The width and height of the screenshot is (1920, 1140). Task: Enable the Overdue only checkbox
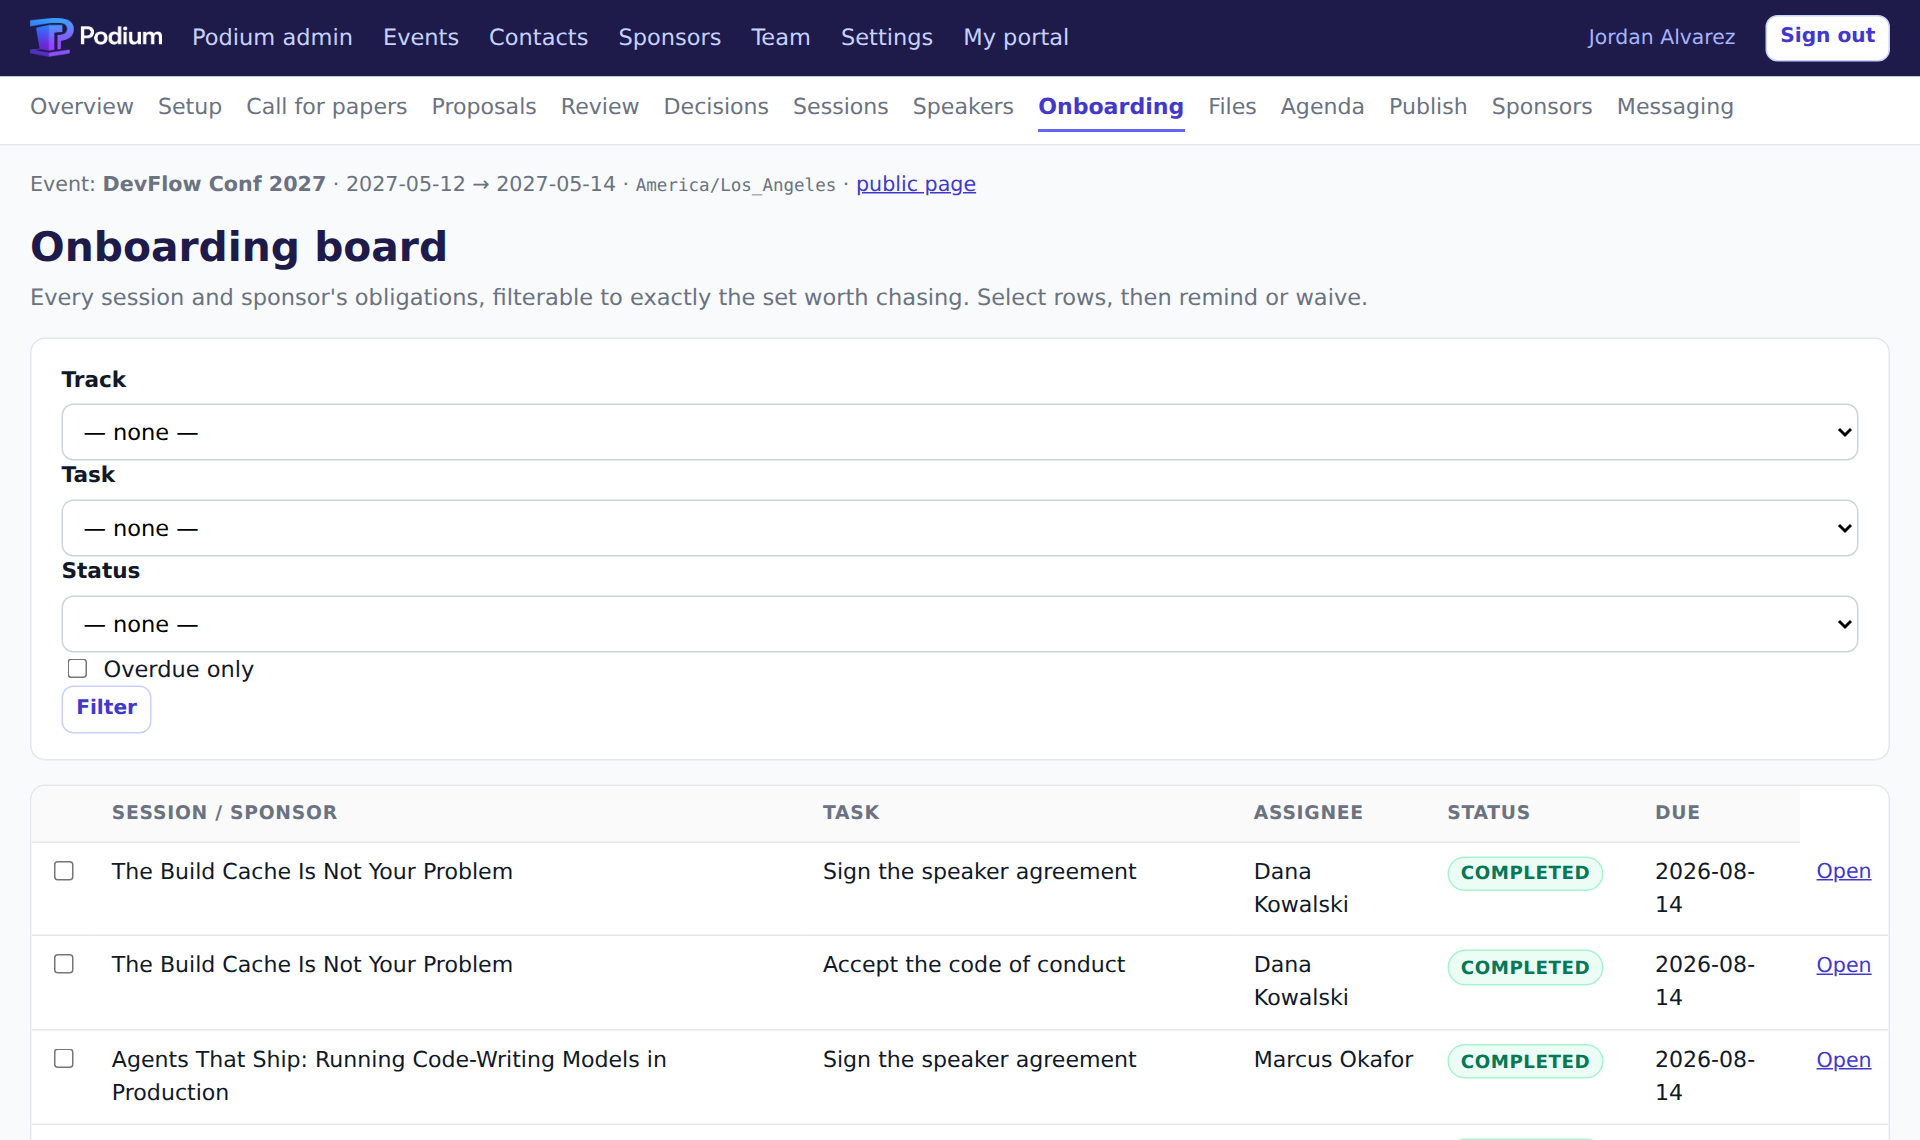click(x=77, y=669)
